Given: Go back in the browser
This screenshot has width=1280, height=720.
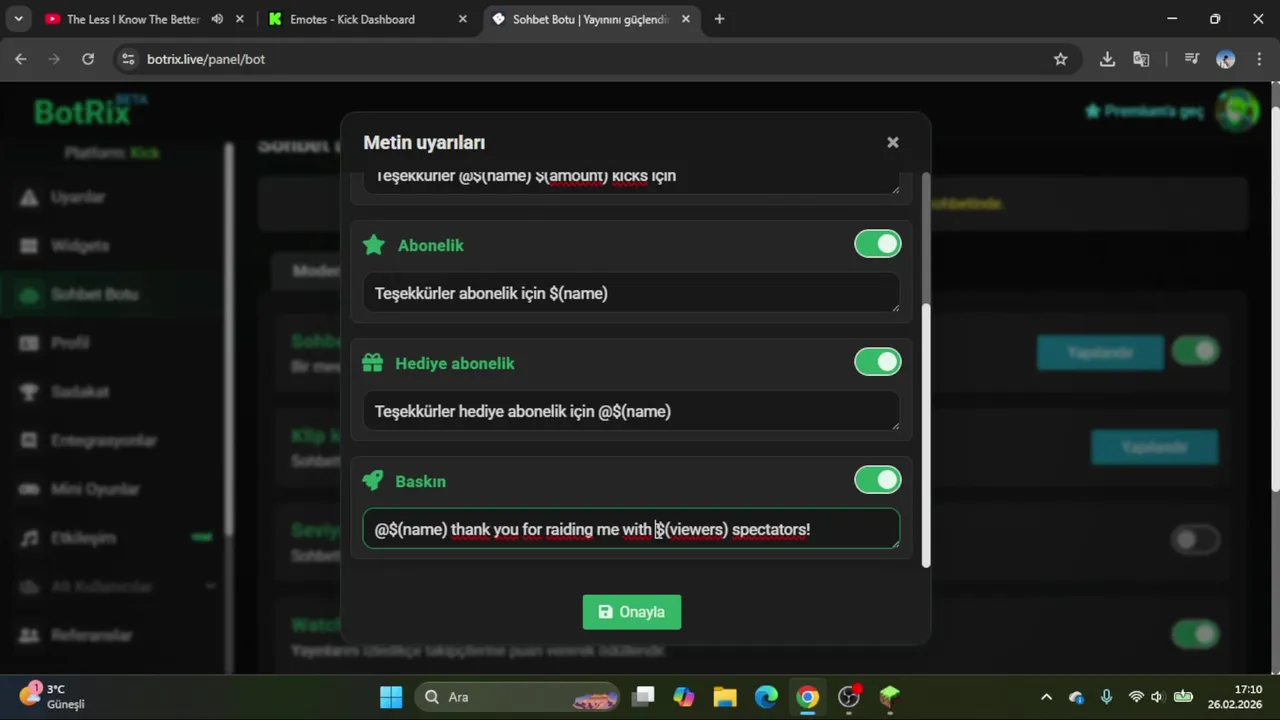Looking at the screenshot, I should click(x=21, y=59).
